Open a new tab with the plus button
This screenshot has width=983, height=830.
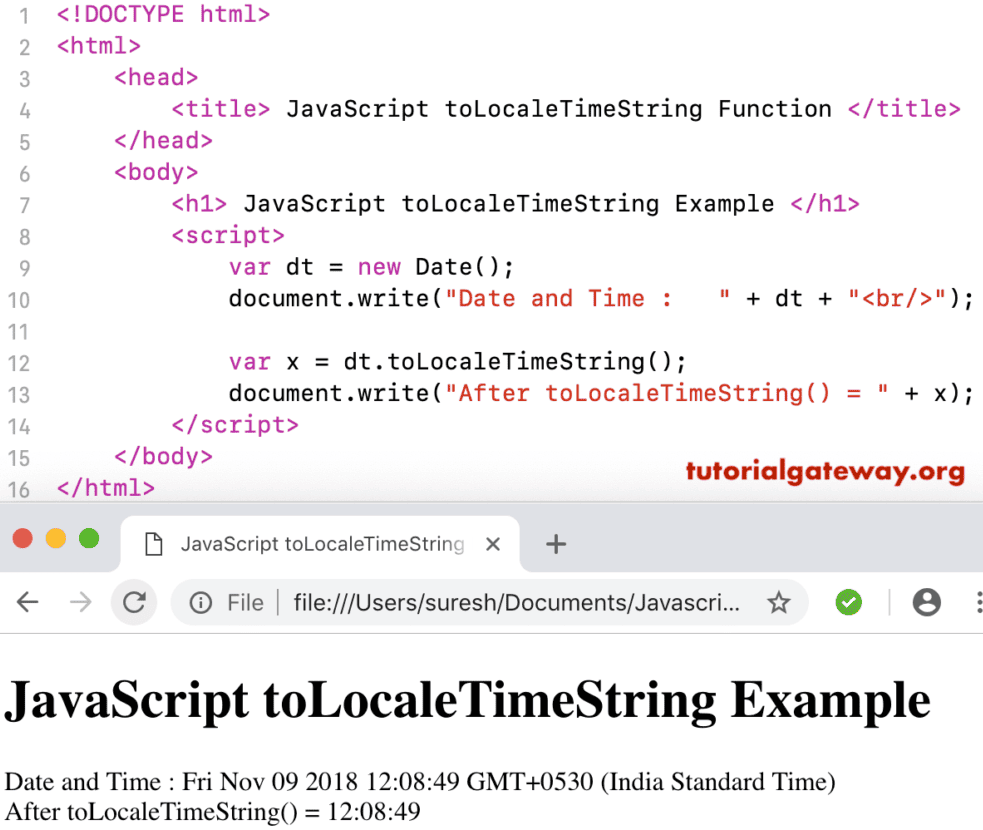pyautogui.click(x=556, y=543)
